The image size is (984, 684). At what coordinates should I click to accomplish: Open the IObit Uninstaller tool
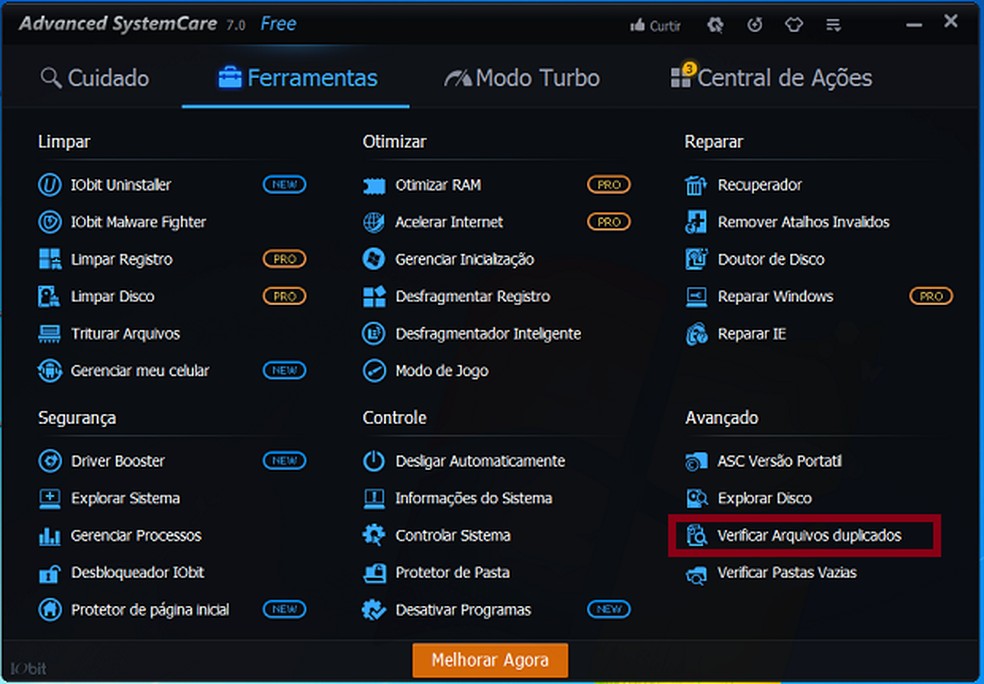click(x=120, y=185)
